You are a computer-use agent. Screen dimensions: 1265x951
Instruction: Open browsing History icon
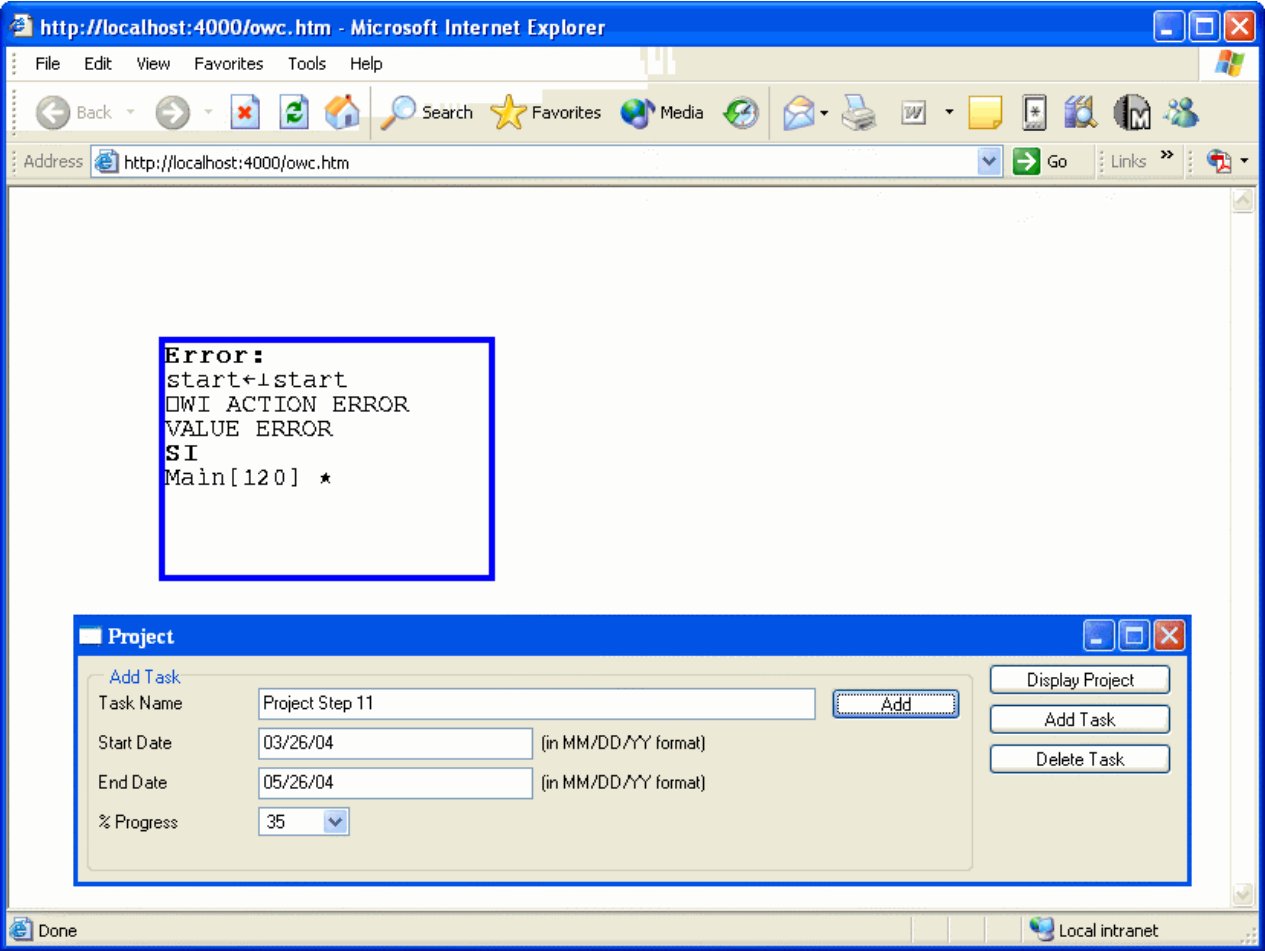coord(741,112)
